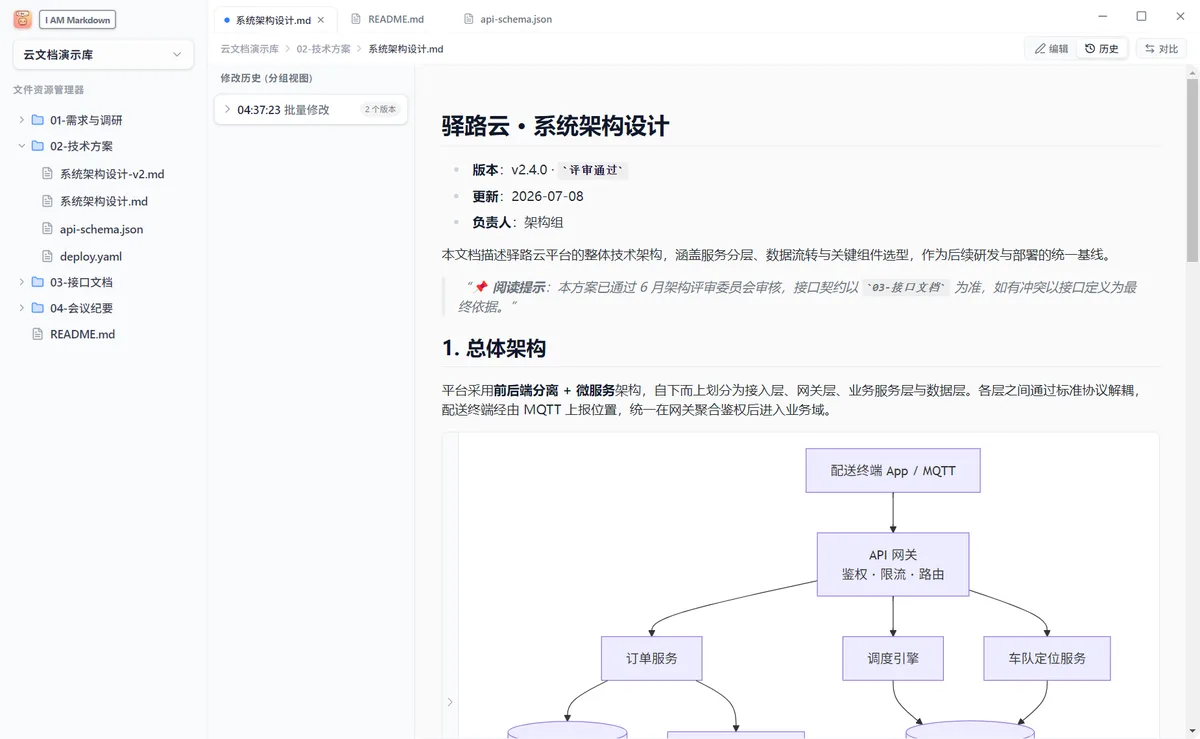1200x739 pixels.
Task: Expand the 01-需求与调研 folder
Action: click(x=22, y=120)
